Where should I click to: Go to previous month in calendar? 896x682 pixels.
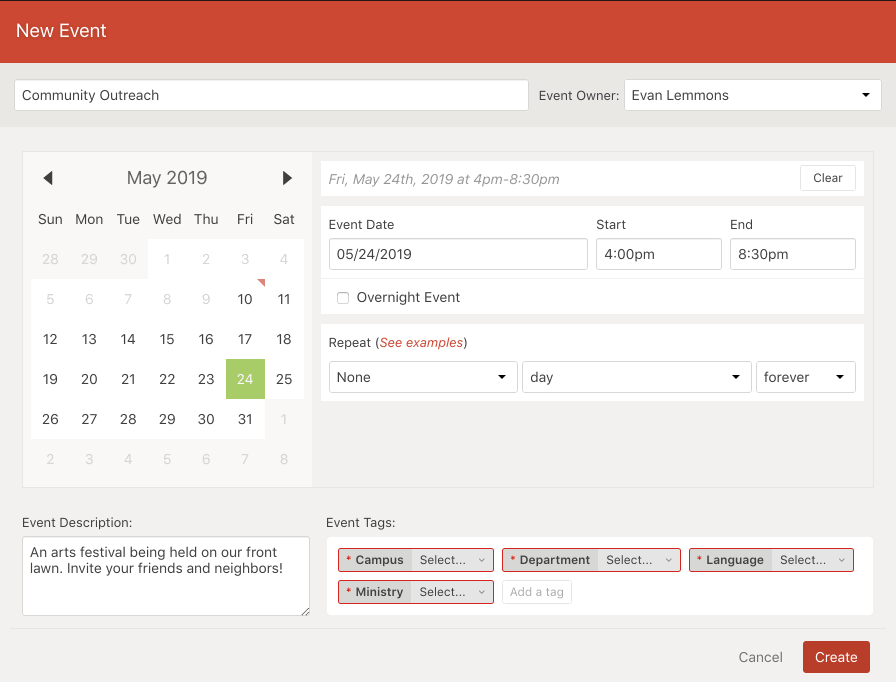pyautogui.click(x=47, y=178)
